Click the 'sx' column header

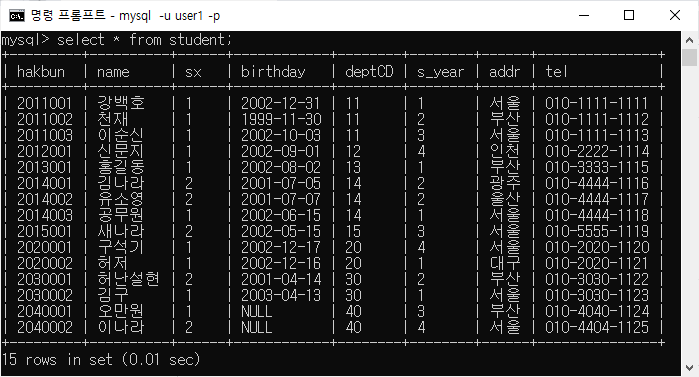point(193,72)
